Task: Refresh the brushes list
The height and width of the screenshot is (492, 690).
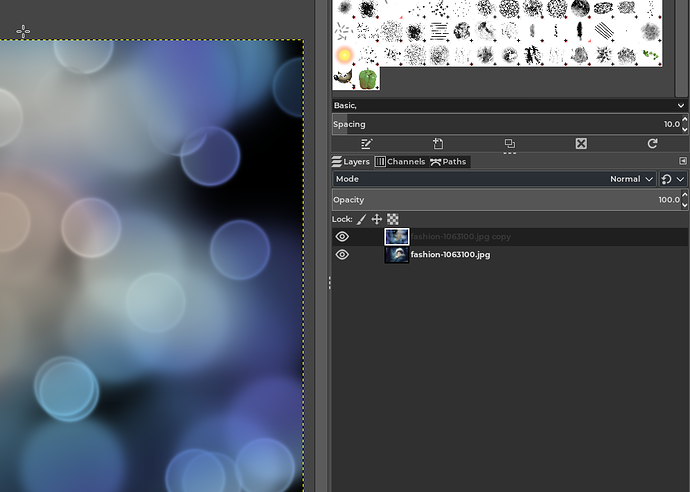Action: pos(652,144)
